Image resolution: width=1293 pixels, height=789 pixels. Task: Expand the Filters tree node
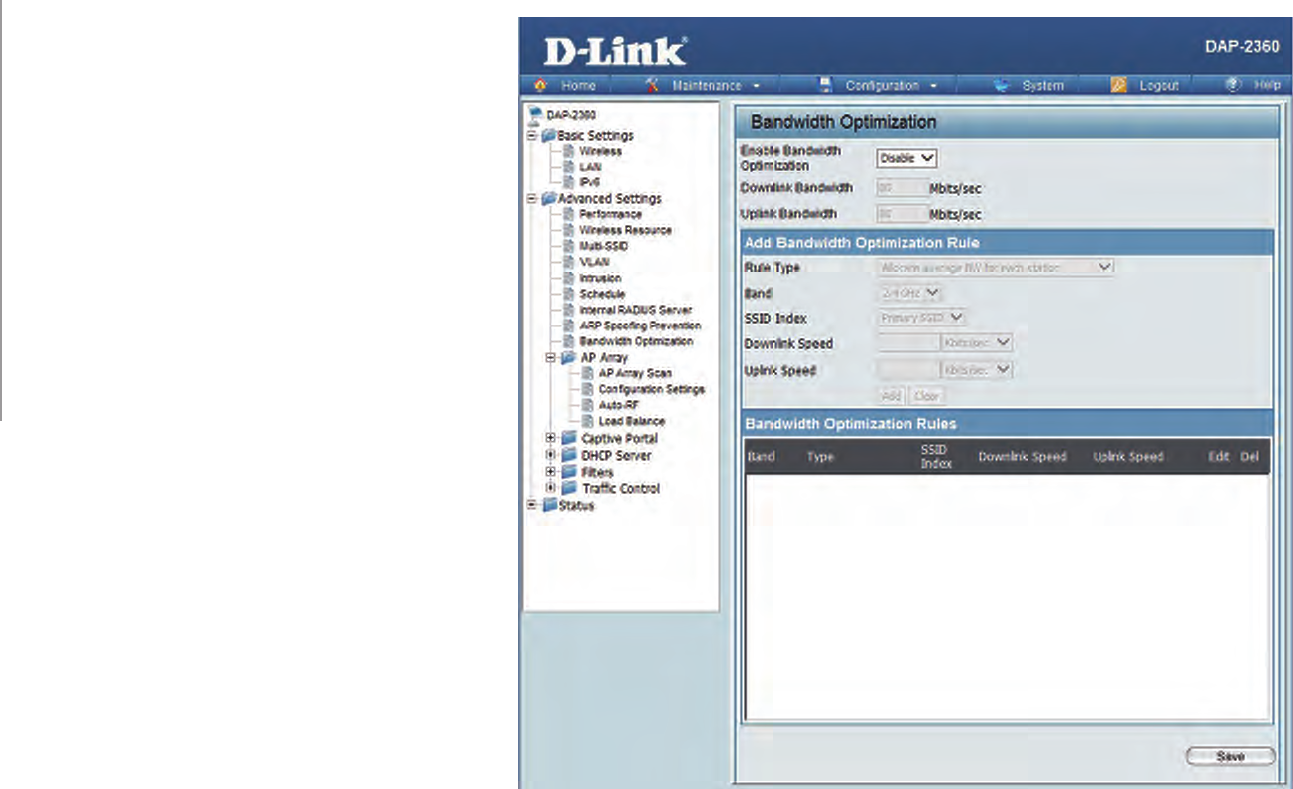click(x=551, y=472)
